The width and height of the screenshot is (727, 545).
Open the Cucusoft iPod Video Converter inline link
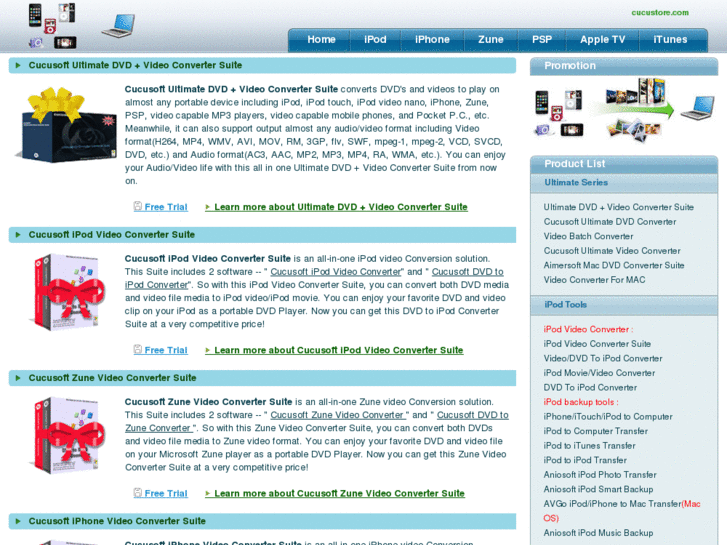click(x=336, y=272)
